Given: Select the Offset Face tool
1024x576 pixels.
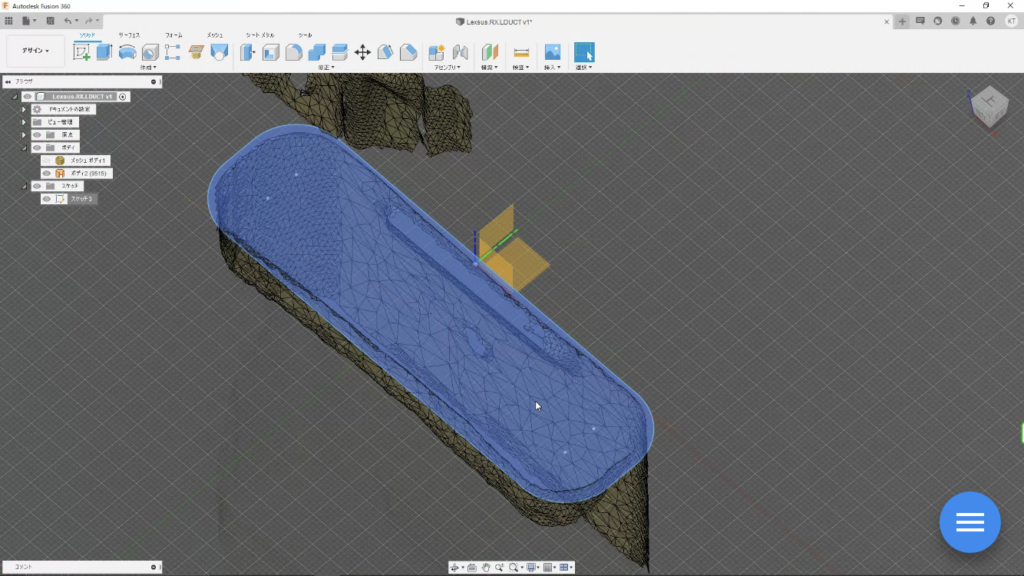Looking at the screenshot, I should pyautogui.click(x=340, y=52).
